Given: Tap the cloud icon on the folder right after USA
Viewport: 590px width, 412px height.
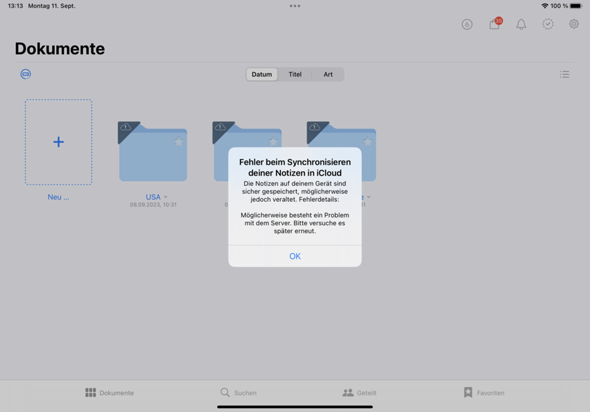Looking at the screenshot, I should tap(220, 128).
